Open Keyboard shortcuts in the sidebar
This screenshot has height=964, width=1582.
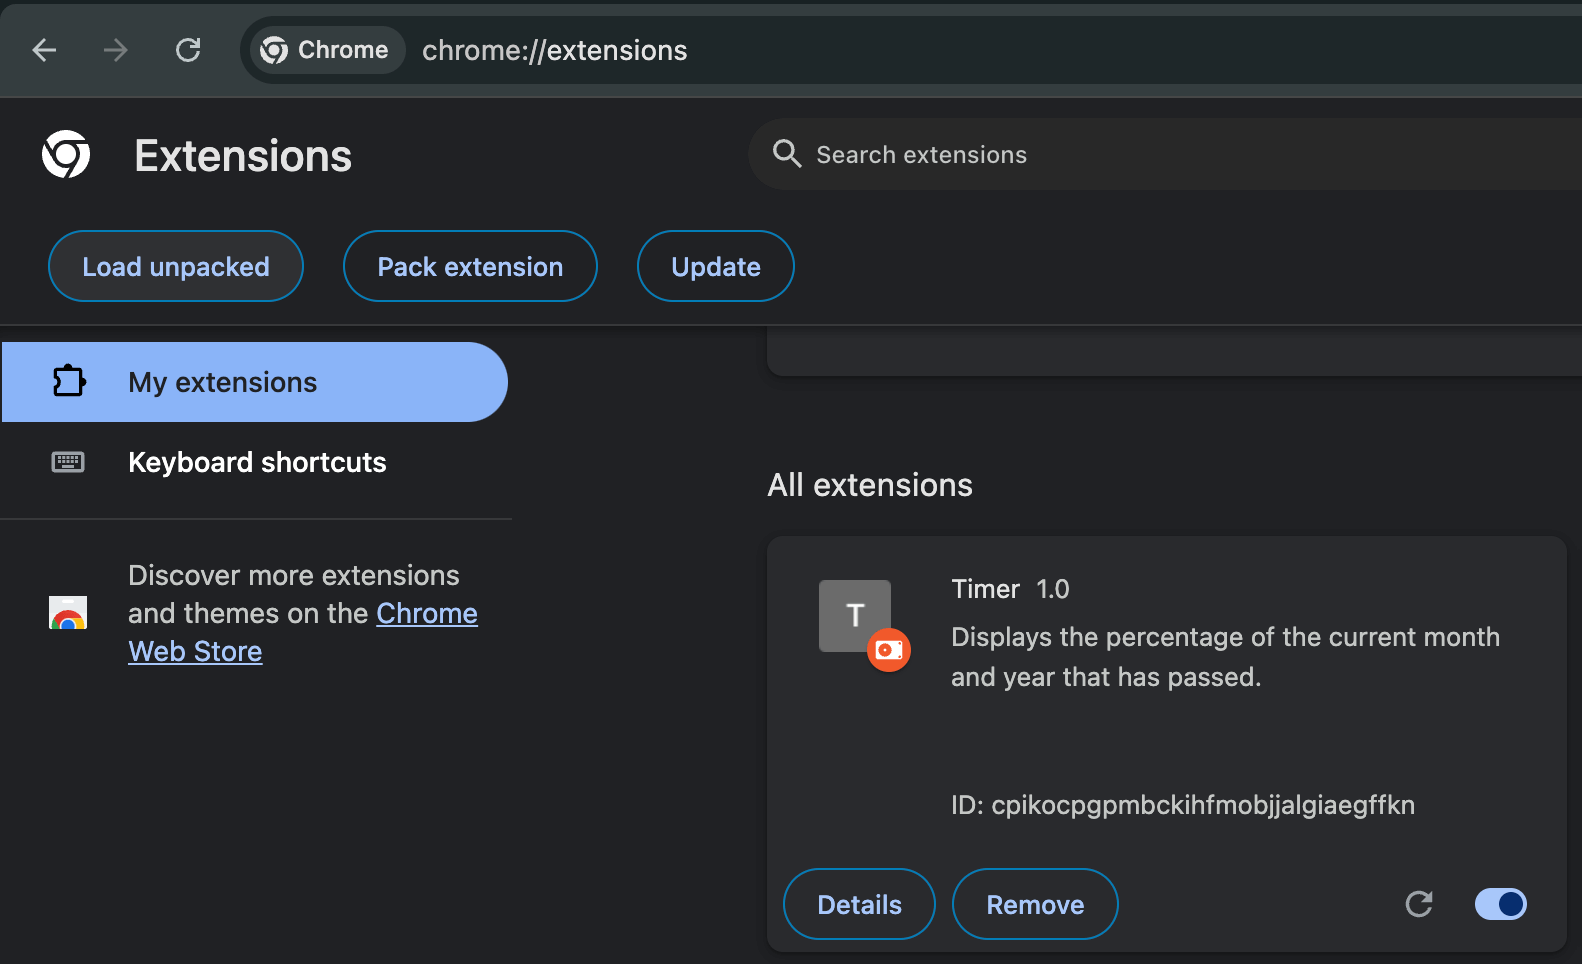point(255,462)
